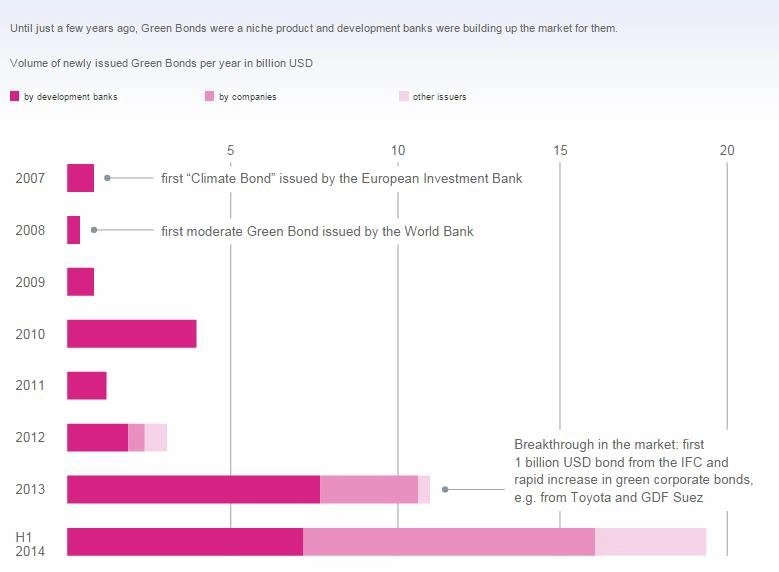Click the 2013 development banks segment

(194, 490)
